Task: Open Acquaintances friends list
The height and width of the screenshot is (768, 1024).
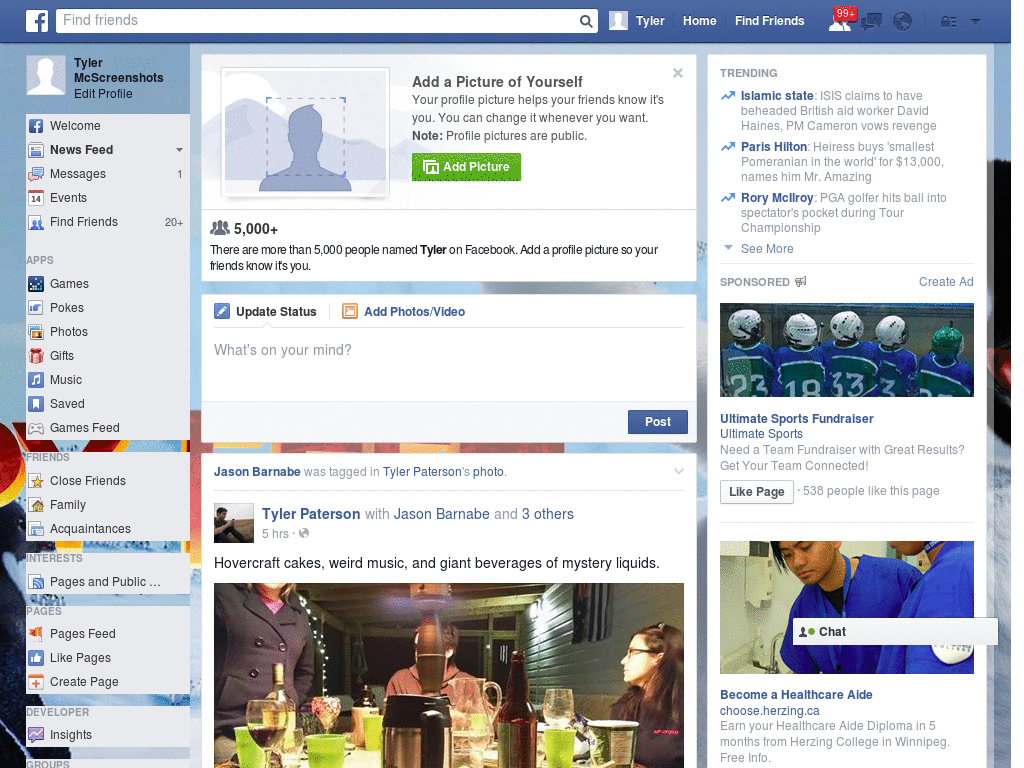Action: point(90,529)
